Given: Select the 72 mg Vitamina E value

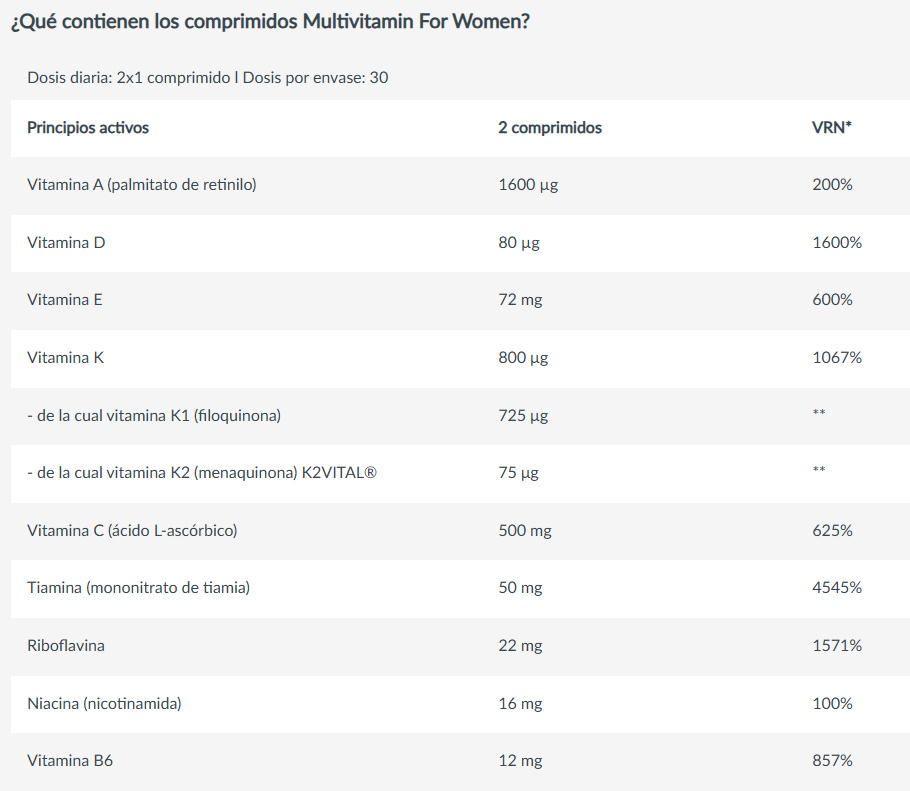Looking at the screenshot, I should (x=520, y=300).
